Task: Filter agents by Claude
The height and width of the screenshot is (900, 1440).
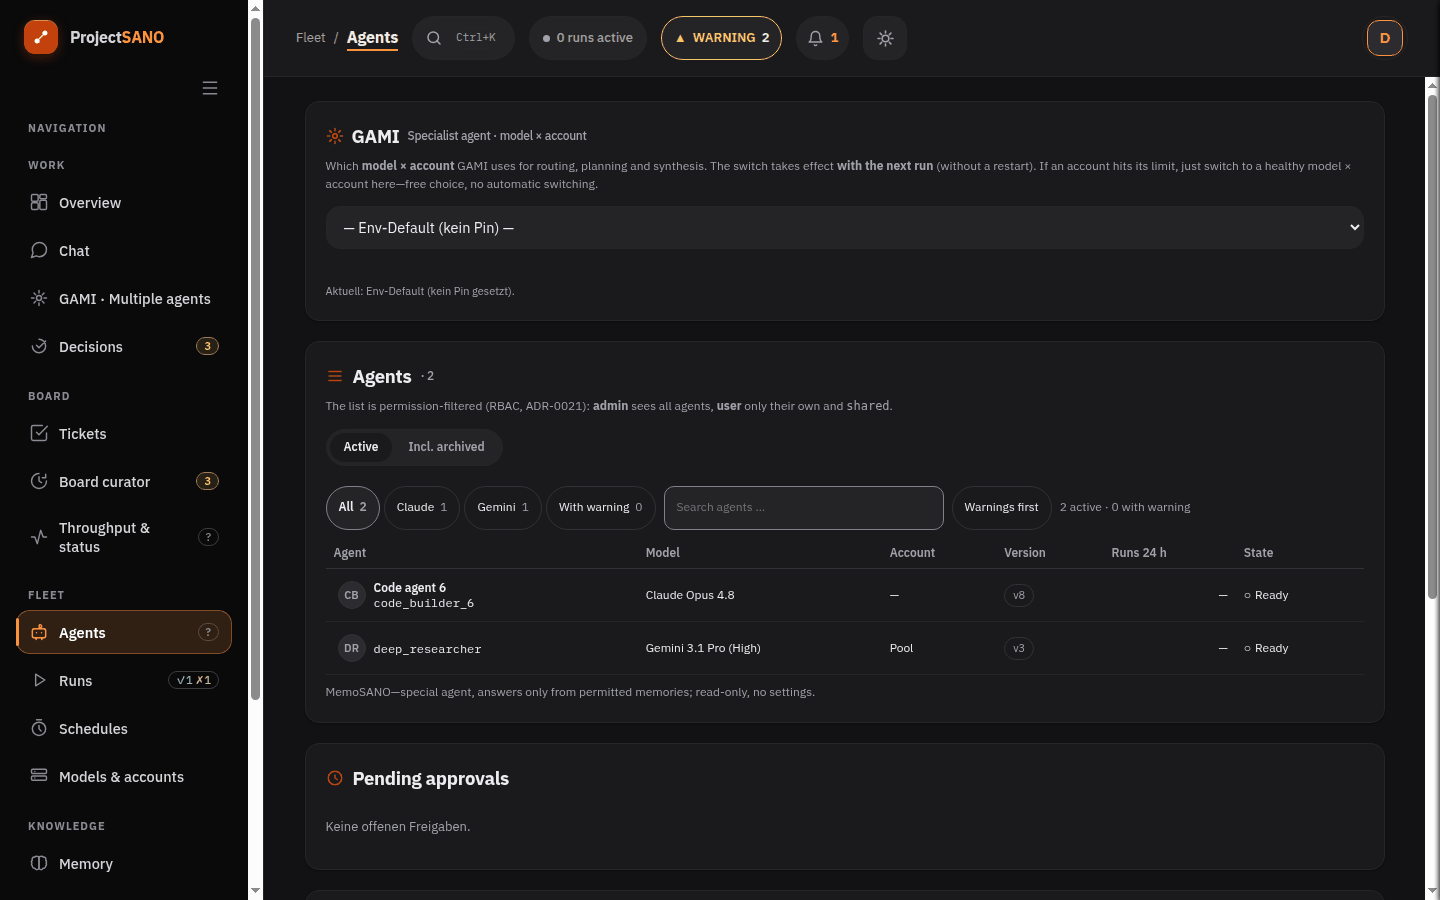Action: coord(422,508)
